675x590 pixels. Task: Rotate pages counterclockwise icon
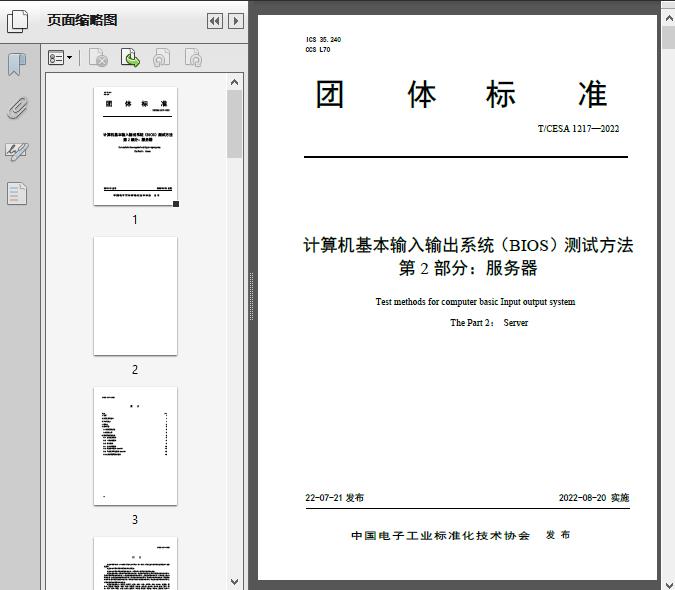161,58
